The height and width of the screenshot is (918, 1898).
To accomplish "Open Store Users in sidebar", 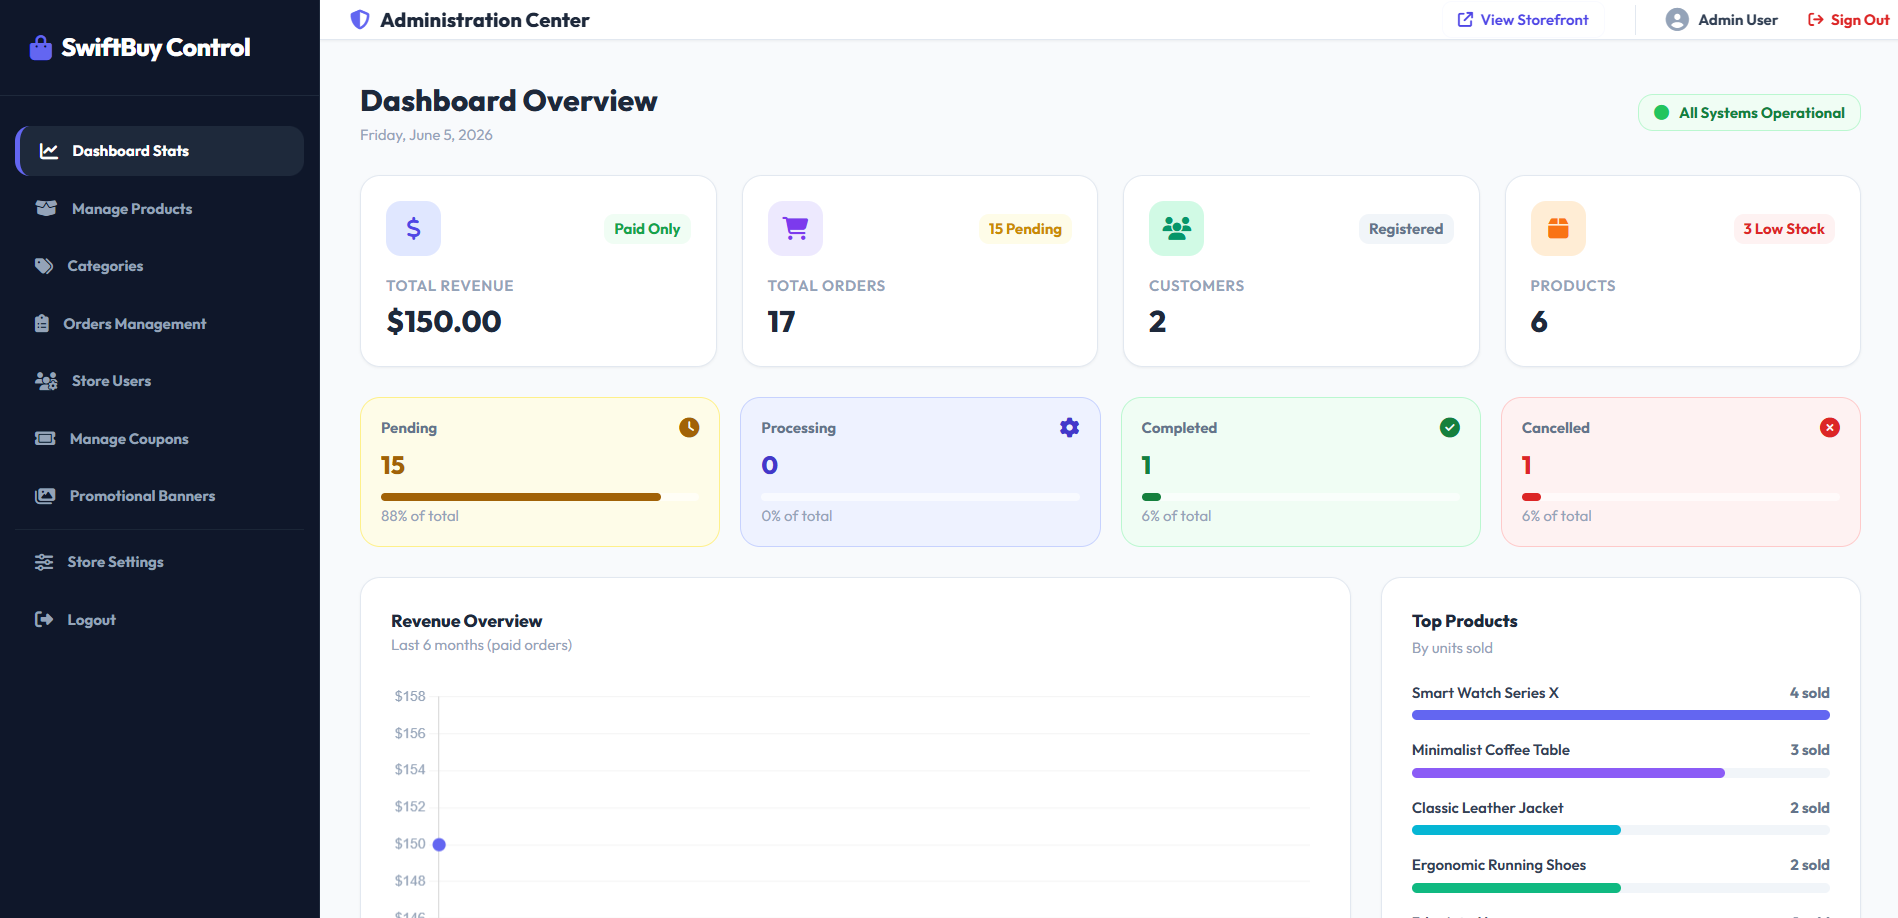I will [160, 381].
